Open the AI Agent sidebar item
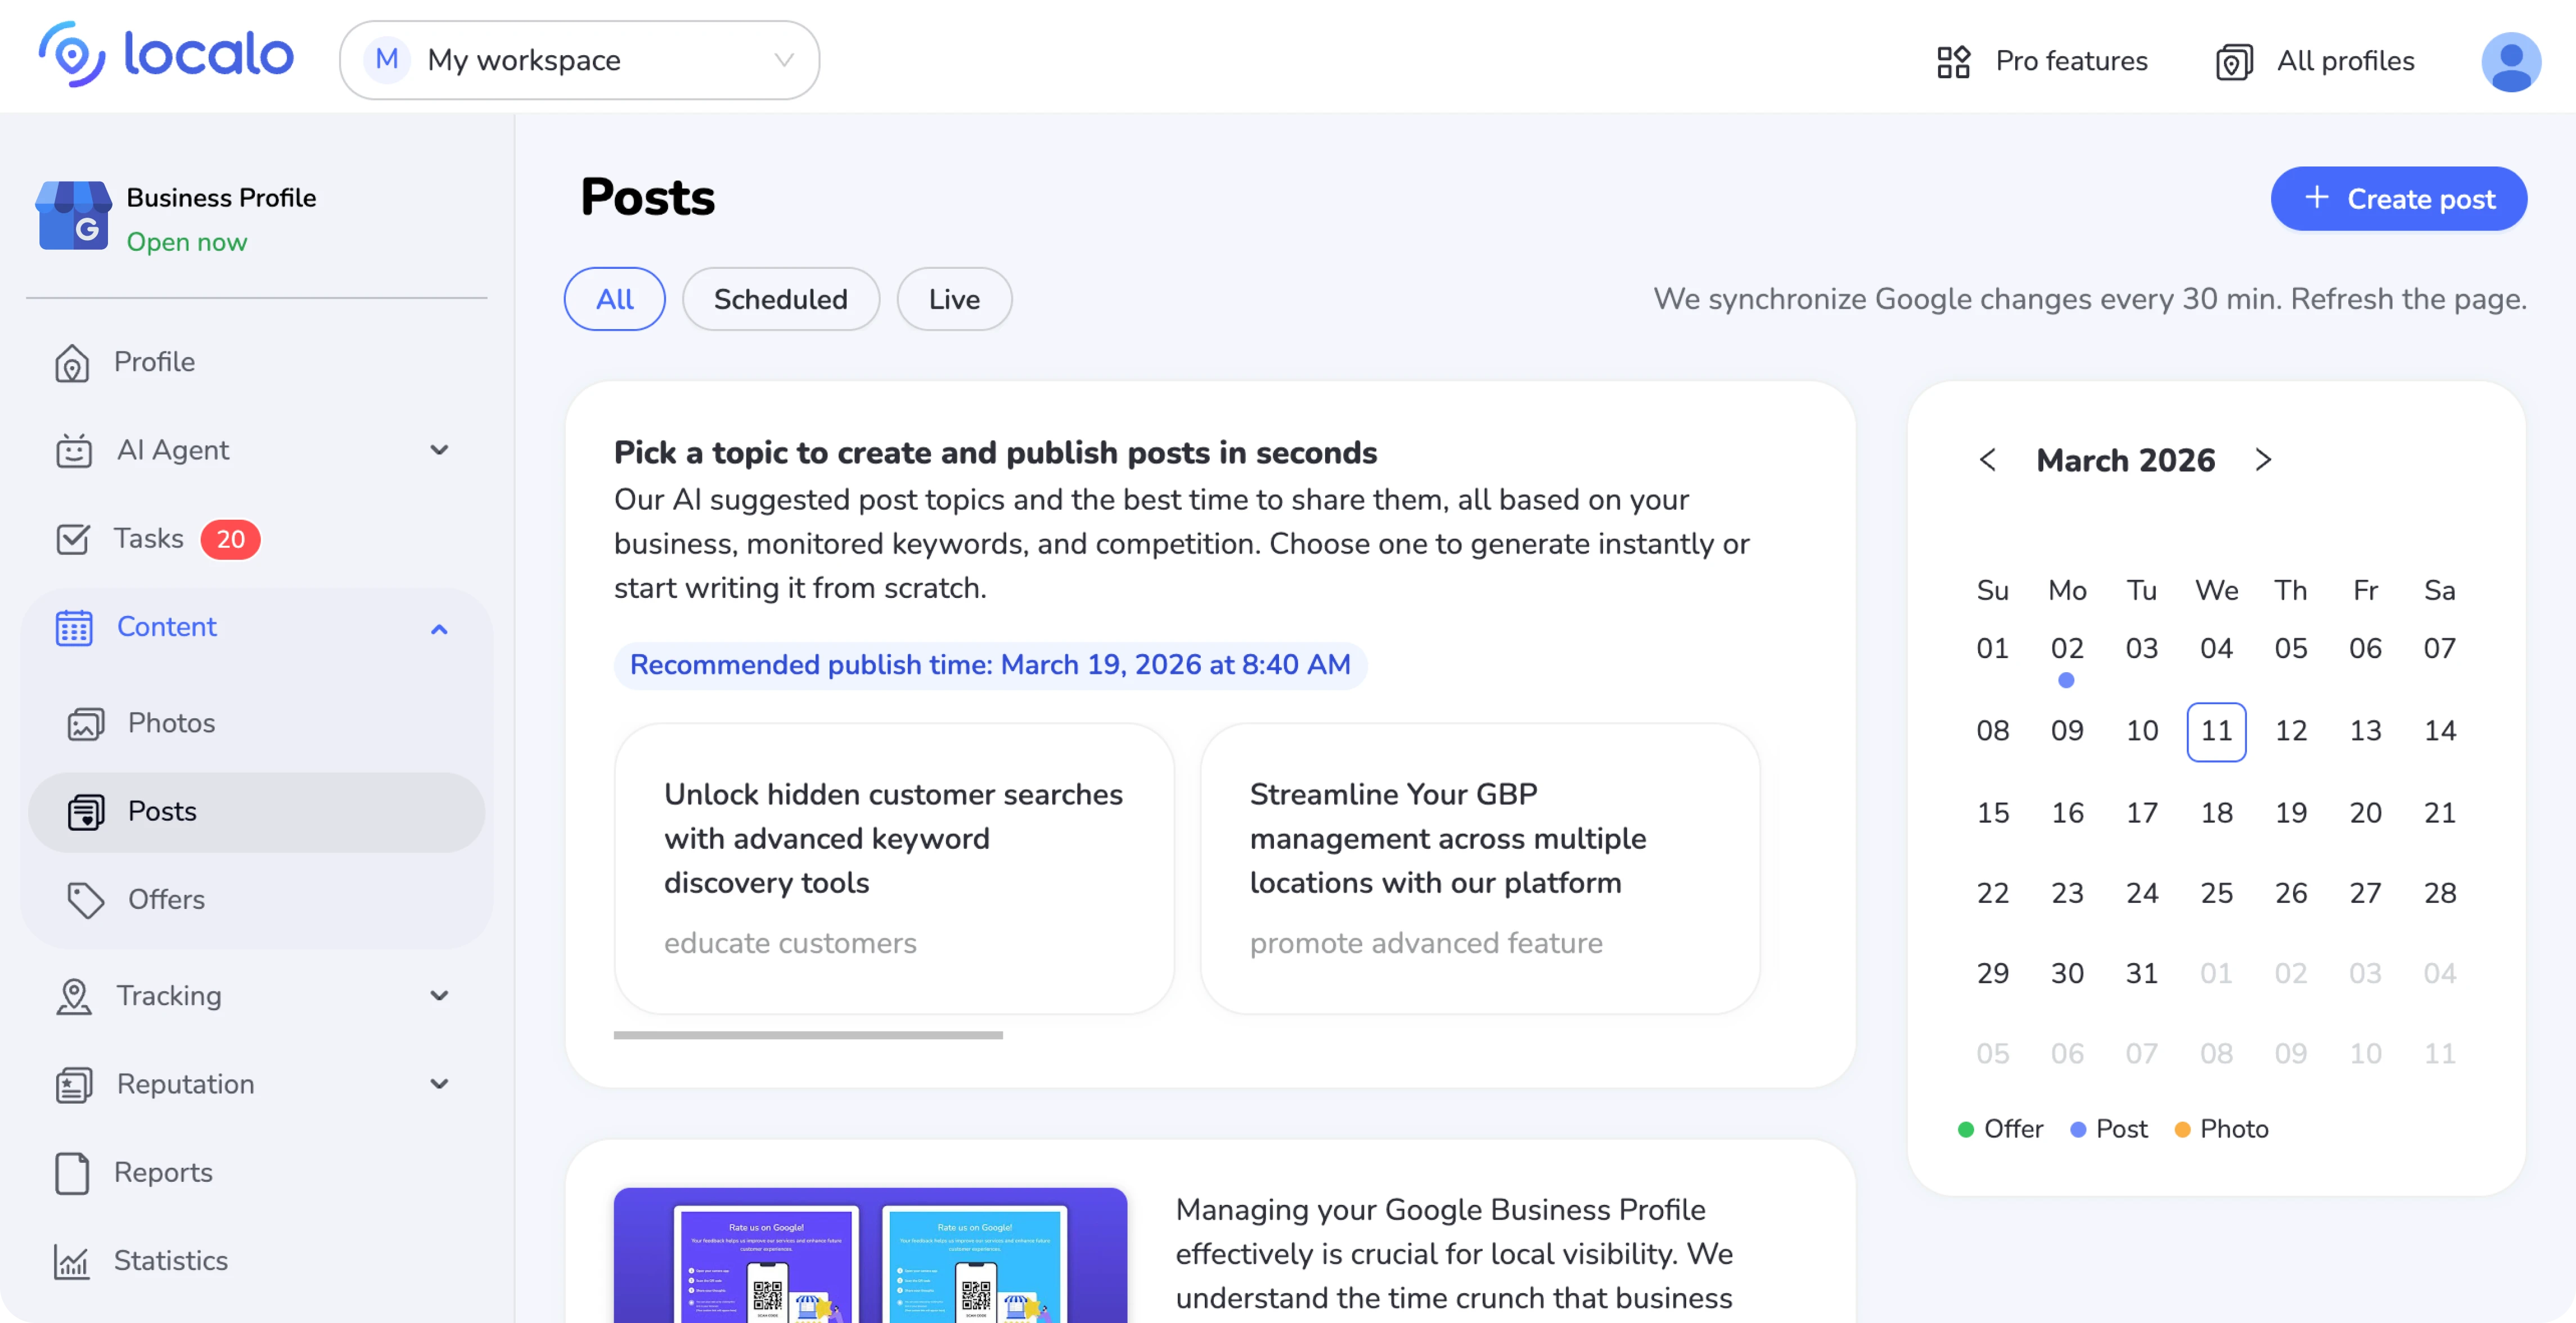 [173, 450]
